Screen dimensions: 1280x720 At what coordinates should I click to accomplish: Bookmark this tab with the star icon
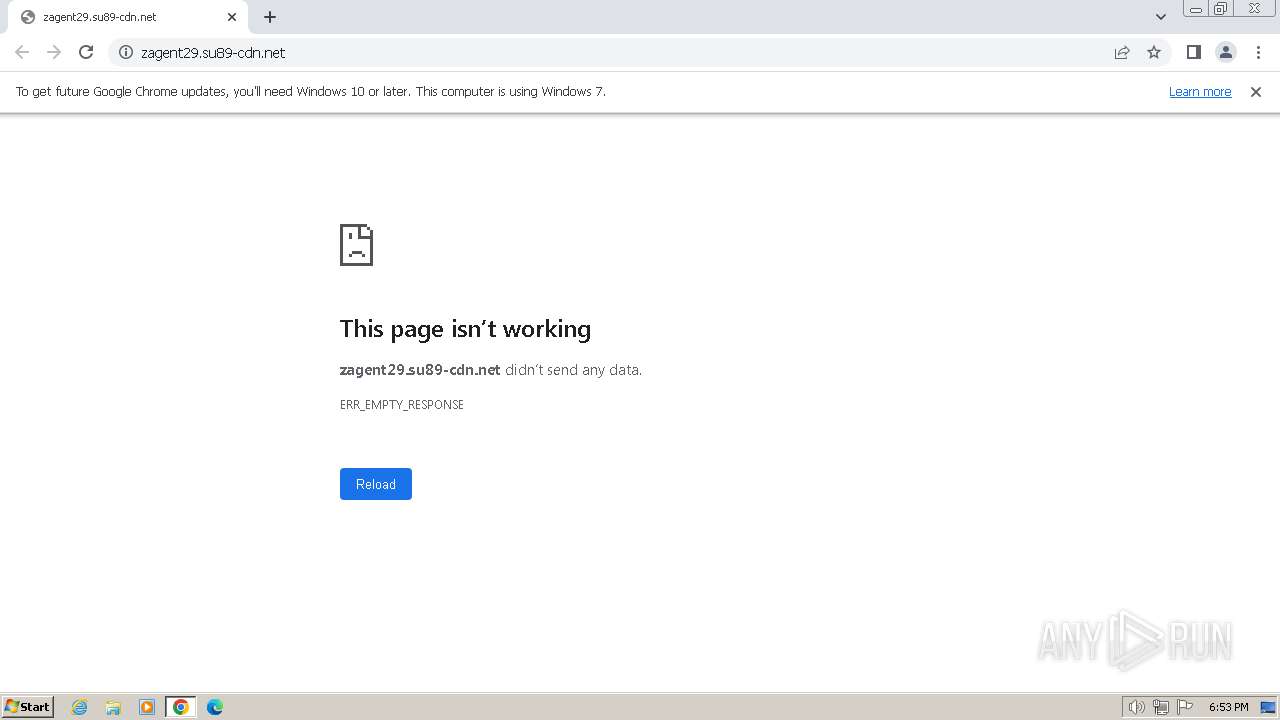coord(1154,52)
